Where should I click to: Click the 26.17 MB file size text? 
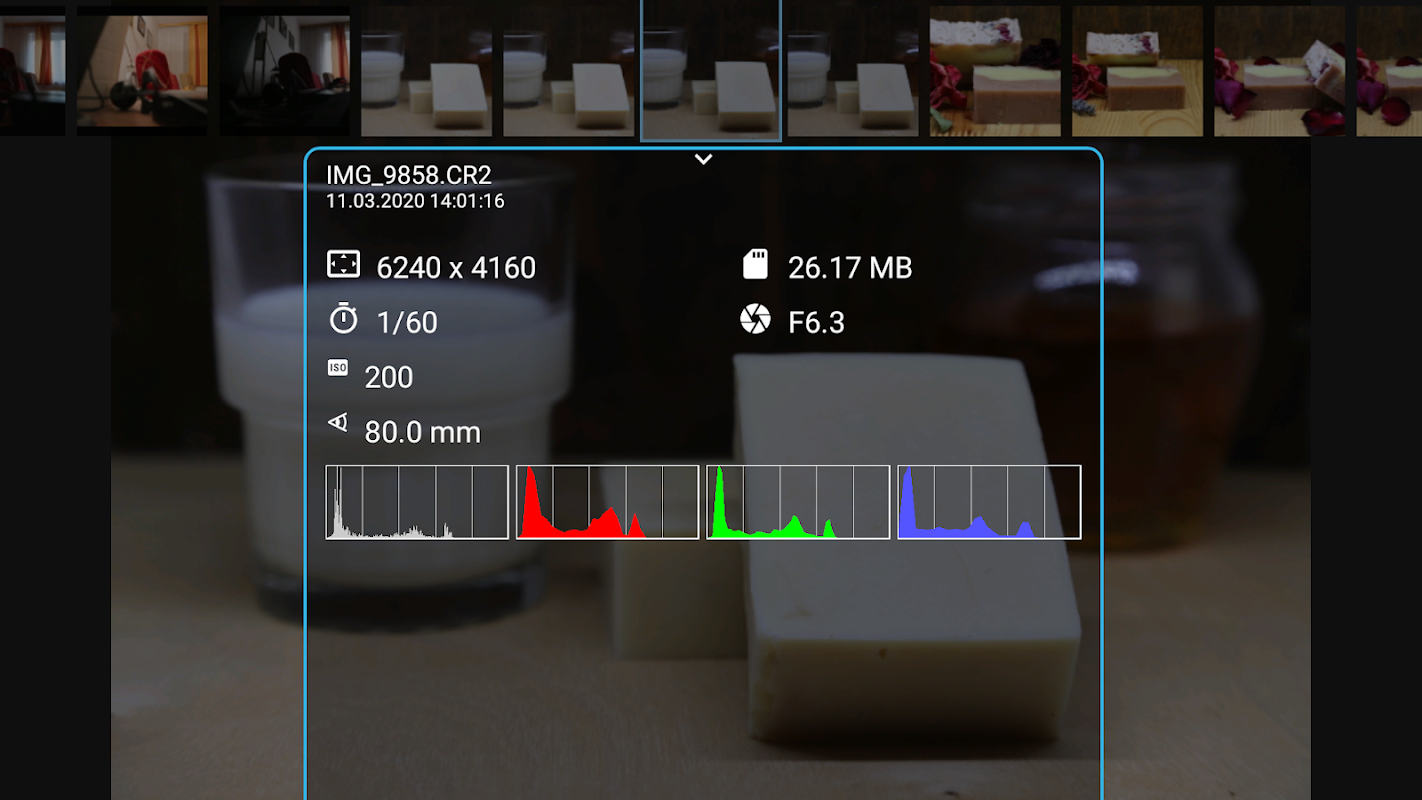tap(850, 267)
